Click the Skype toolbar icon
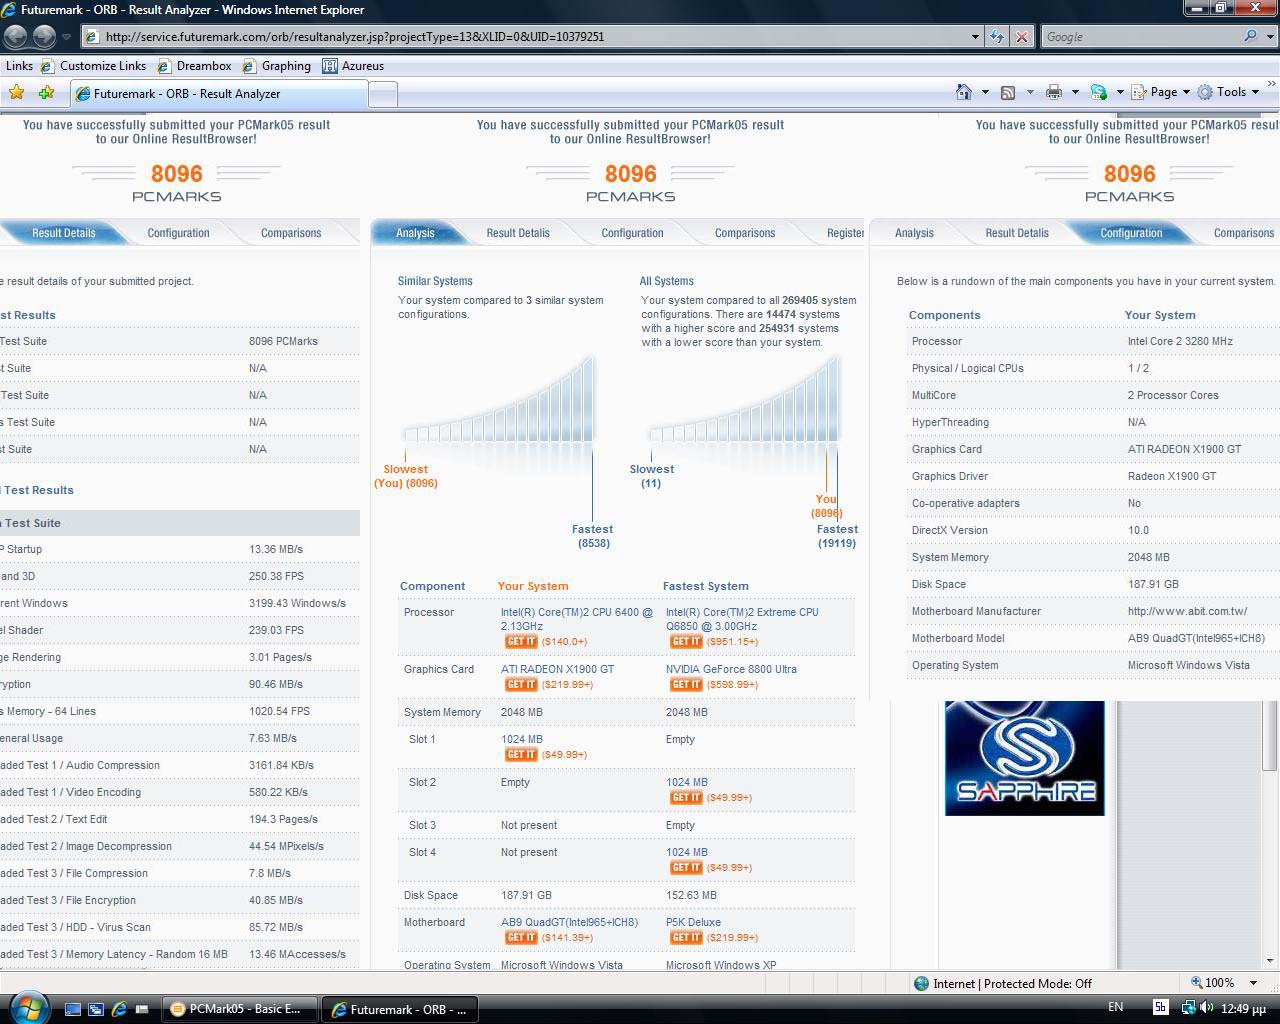Image resolution: width=1280 pixels, height=1024 pixels. pos(1098,92)
